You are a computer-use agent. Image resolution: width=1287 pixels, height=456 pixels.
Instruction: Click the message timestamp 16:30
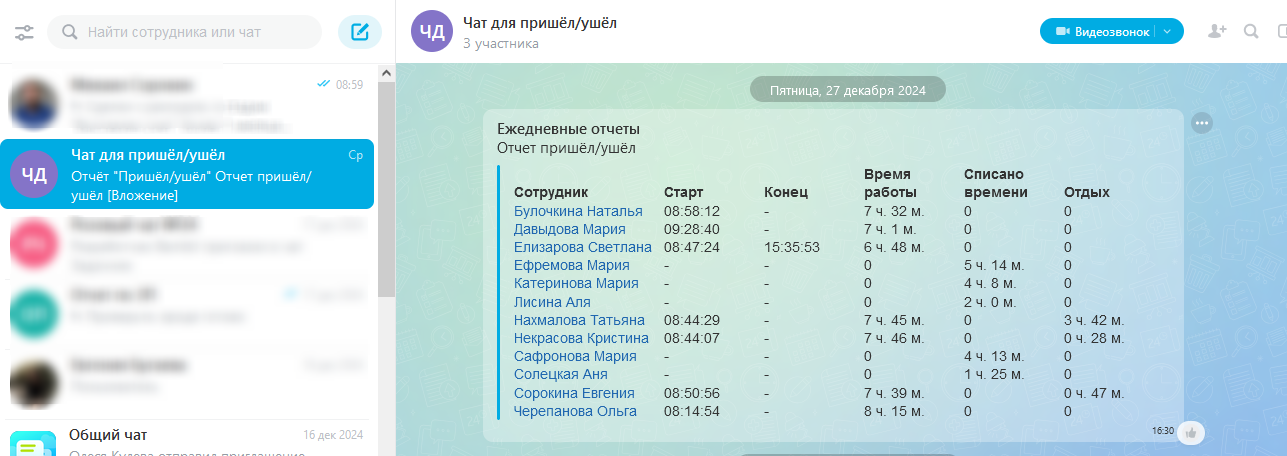click(1163, 431)
